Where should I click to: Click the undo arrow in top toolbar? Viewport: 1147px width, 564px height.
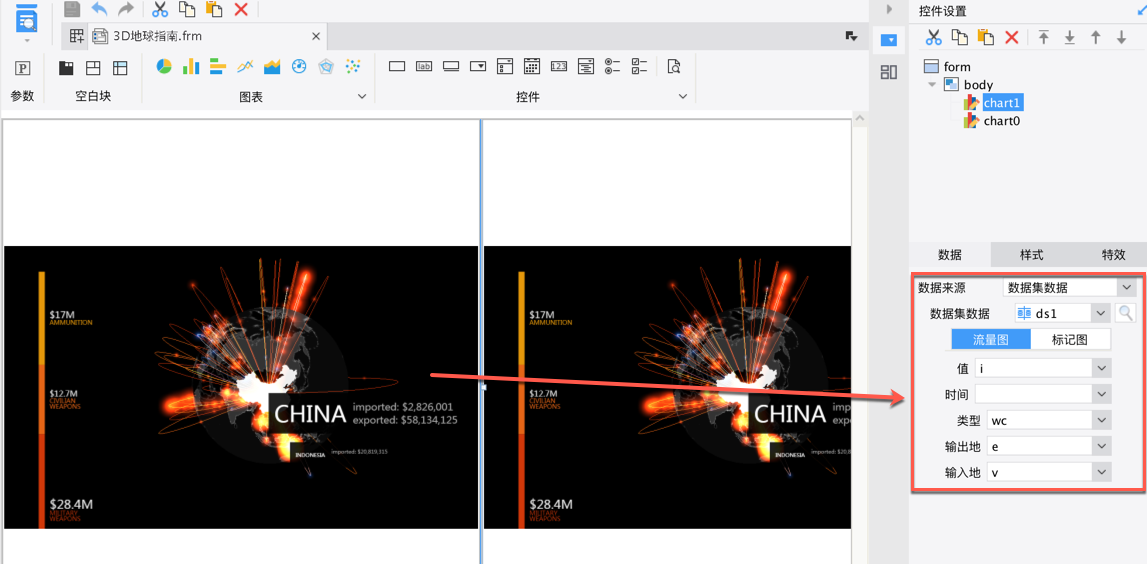99,9
